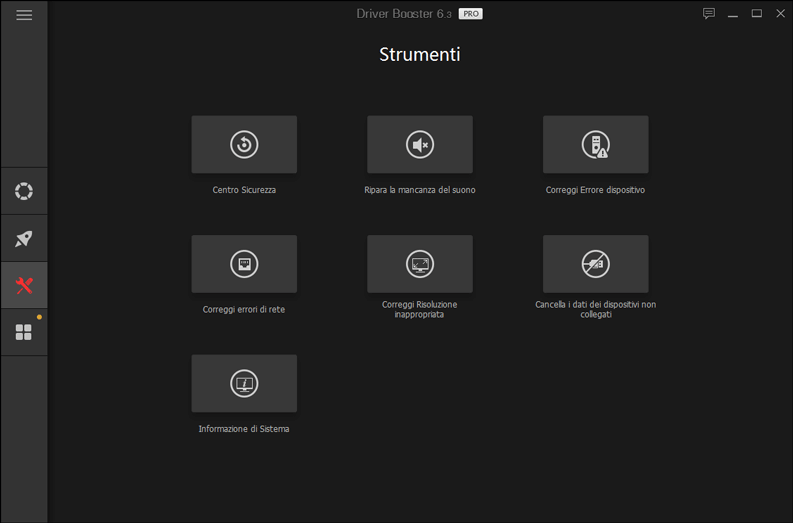Image resolution: width=793 pixels, height=523 pixels.
Task: Click the Strumenti heading
Action: click(x=420, y=54)
